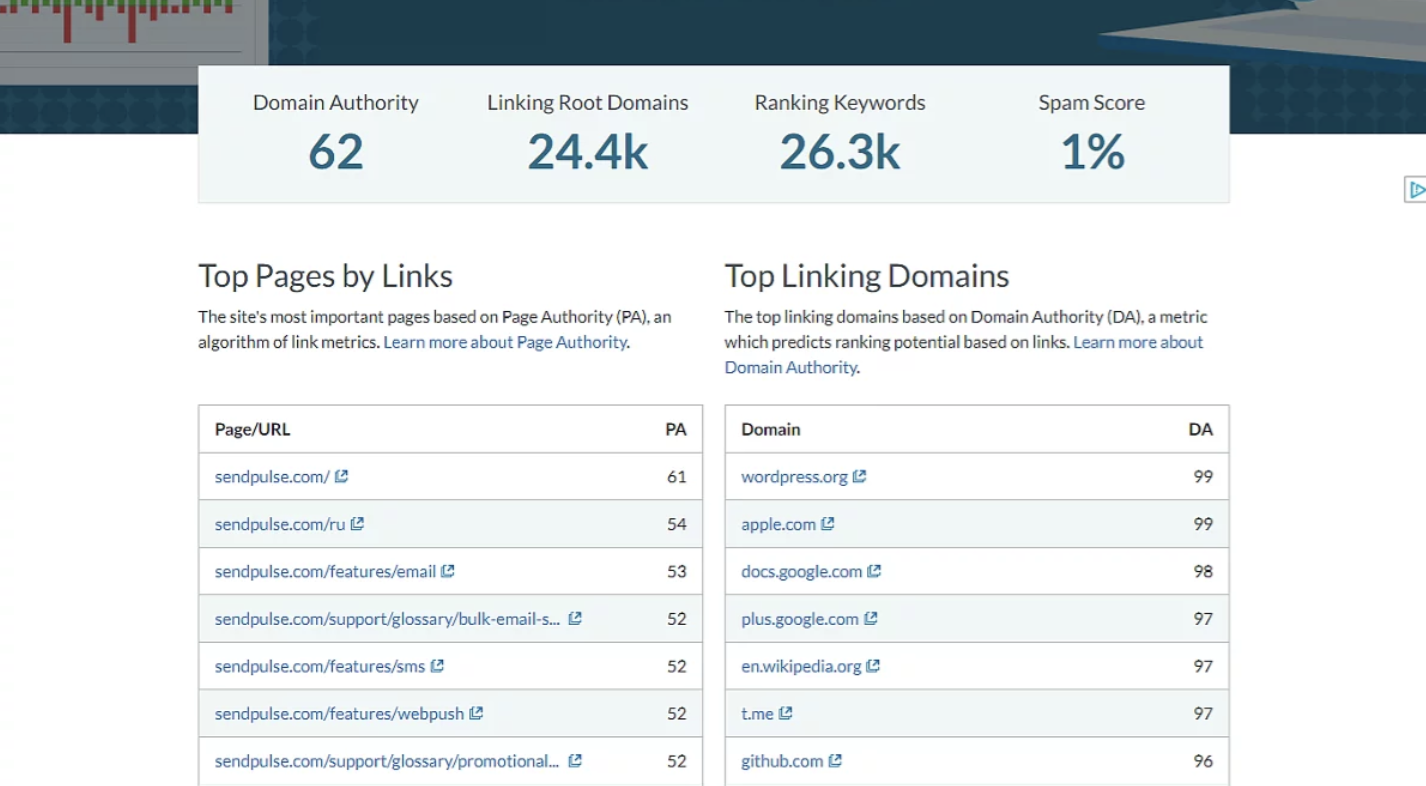Open the sendpulse.com/features/sms page link
The height and width of the screenshot is (786, 1426).
click(x=320, y=666)
